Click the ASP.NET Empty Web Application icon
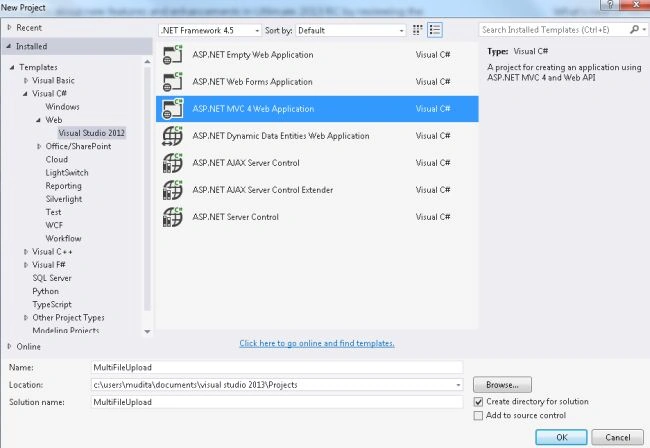The height and width of the screenshot is (448, 650). tap(172, 55)
